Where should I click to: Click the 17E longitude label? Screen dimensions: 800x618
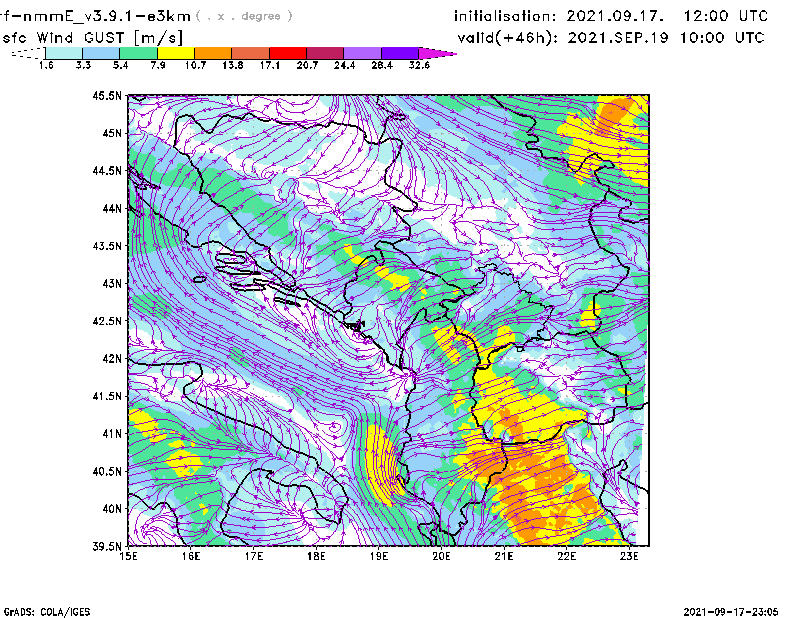pyautogui.click(x=254, y=556)
